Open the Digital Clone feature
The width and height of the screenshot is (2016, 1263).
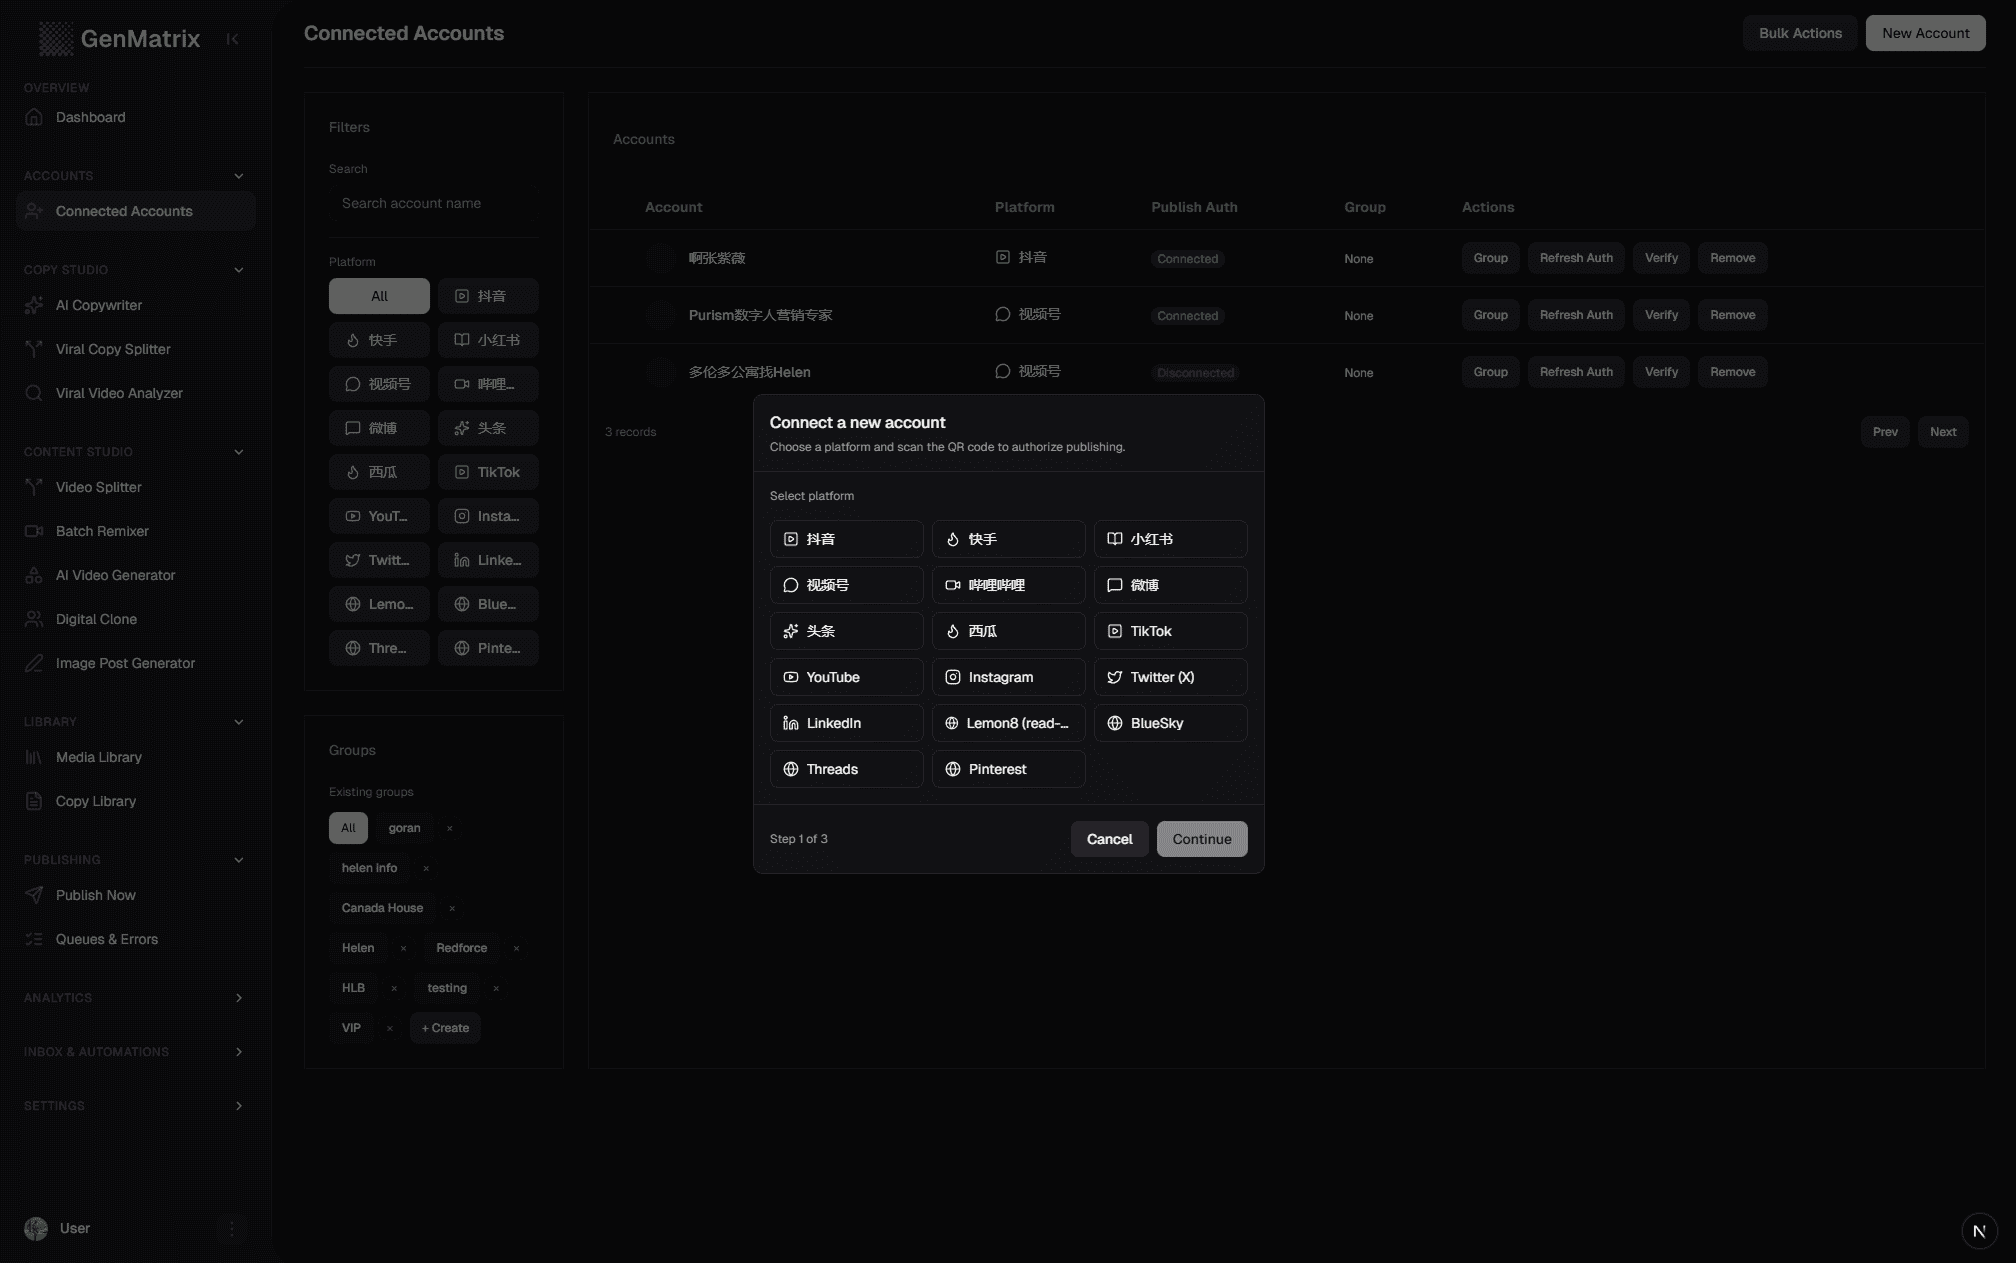click(93, 619)
